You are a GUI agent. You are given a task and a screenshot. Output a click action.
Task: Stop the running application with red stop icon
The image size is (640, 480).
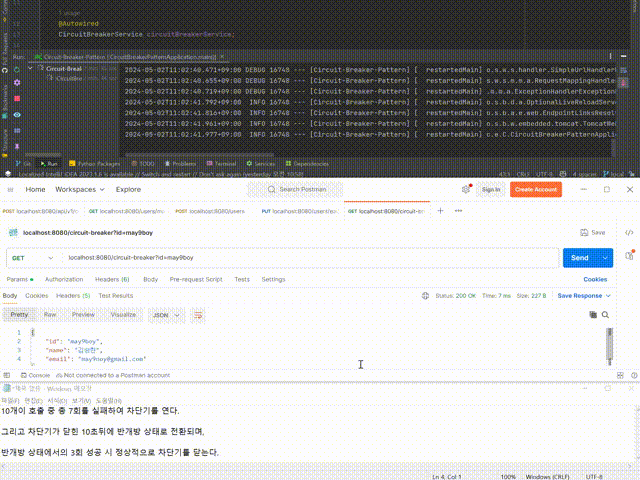click(17, 98)
